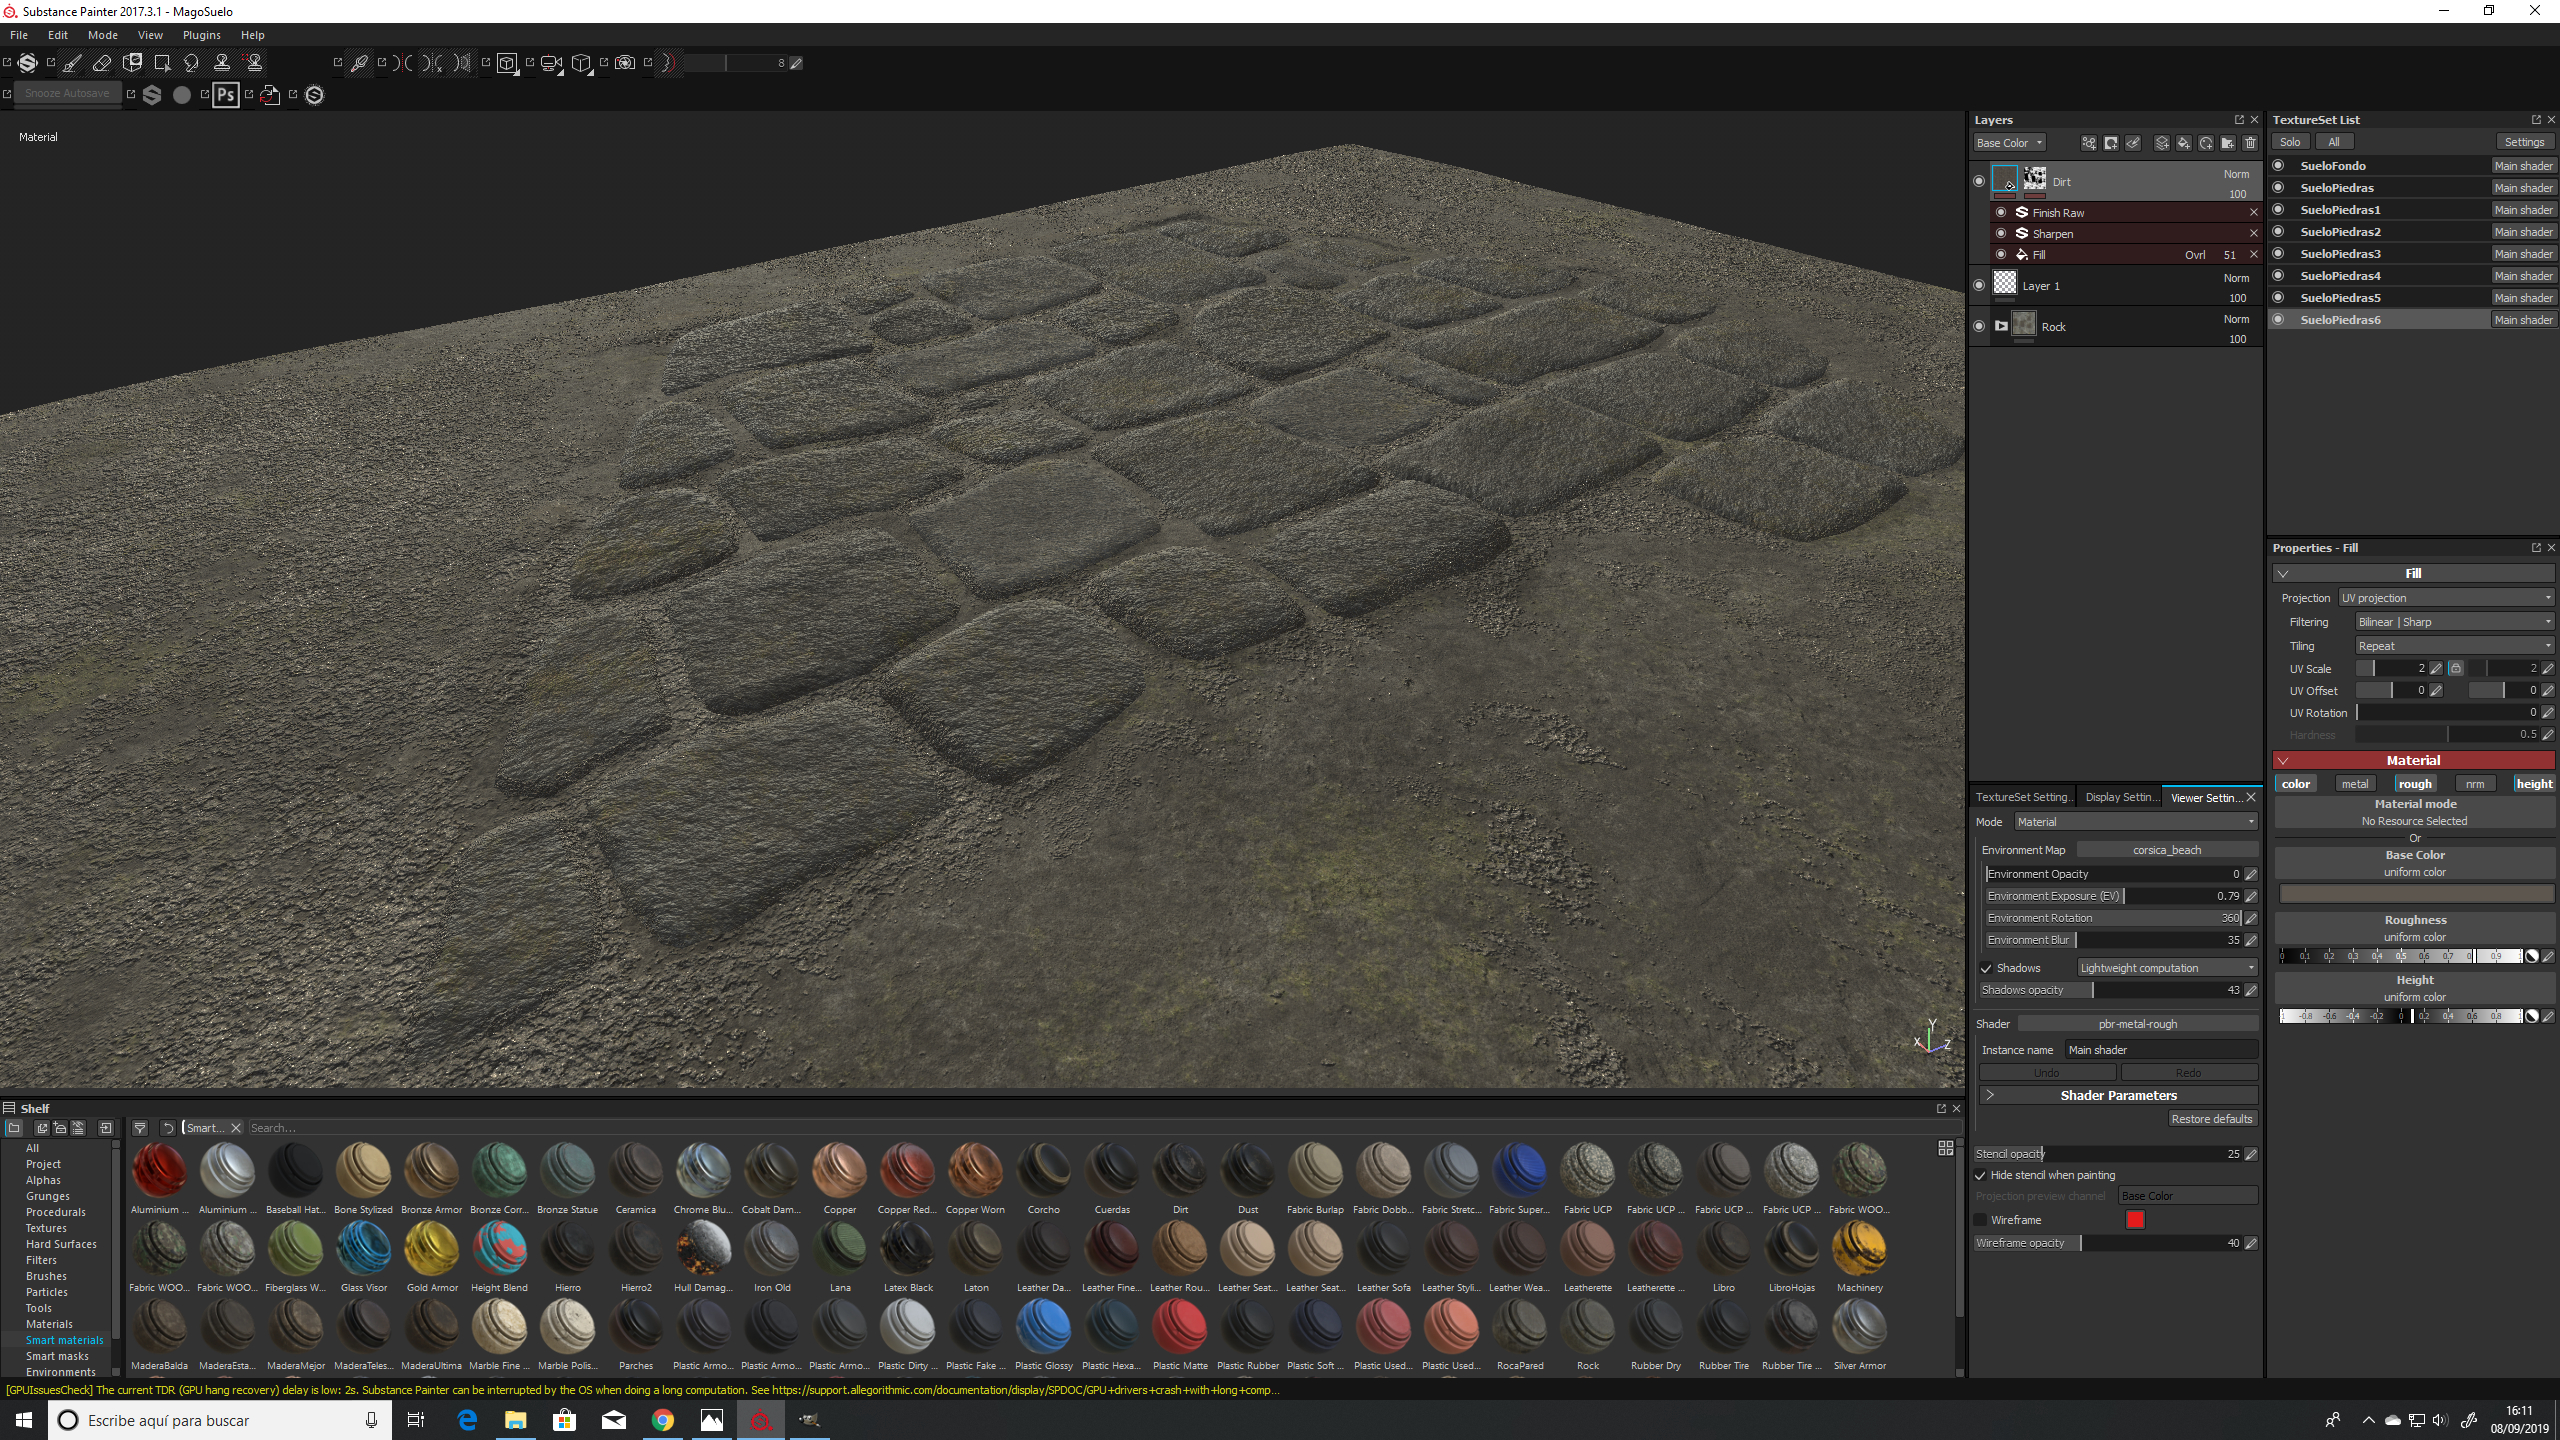Select the Paint brush tool
This screenshot has height=1440, width=2560.
[x=73, y=63]
